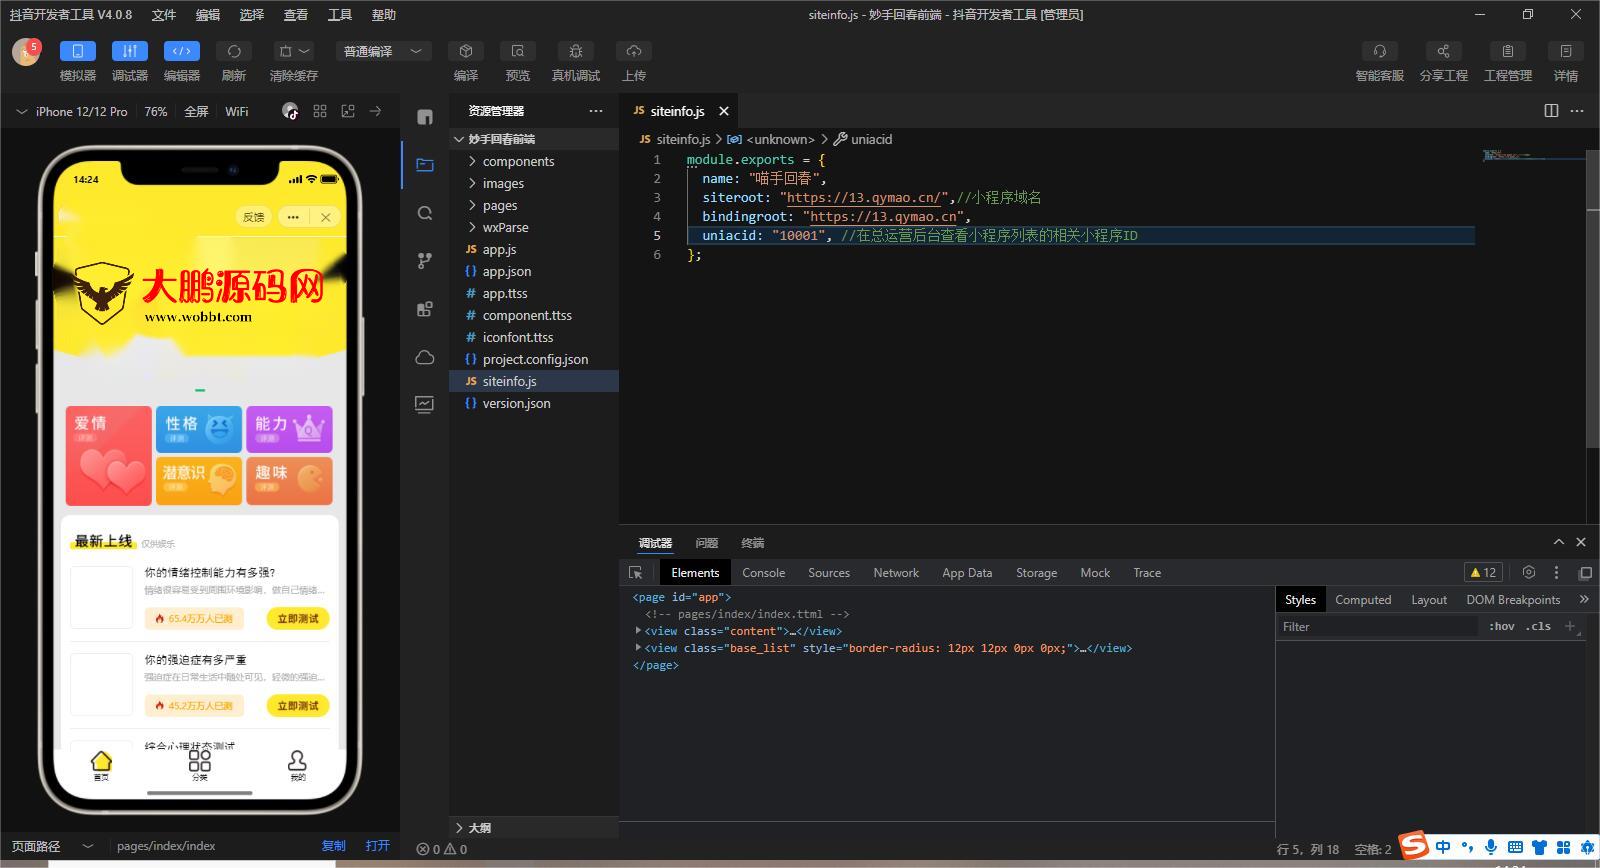This screenshot has width=1600, height=868.
Task: Open project management icon
Action: (1508, 51)
